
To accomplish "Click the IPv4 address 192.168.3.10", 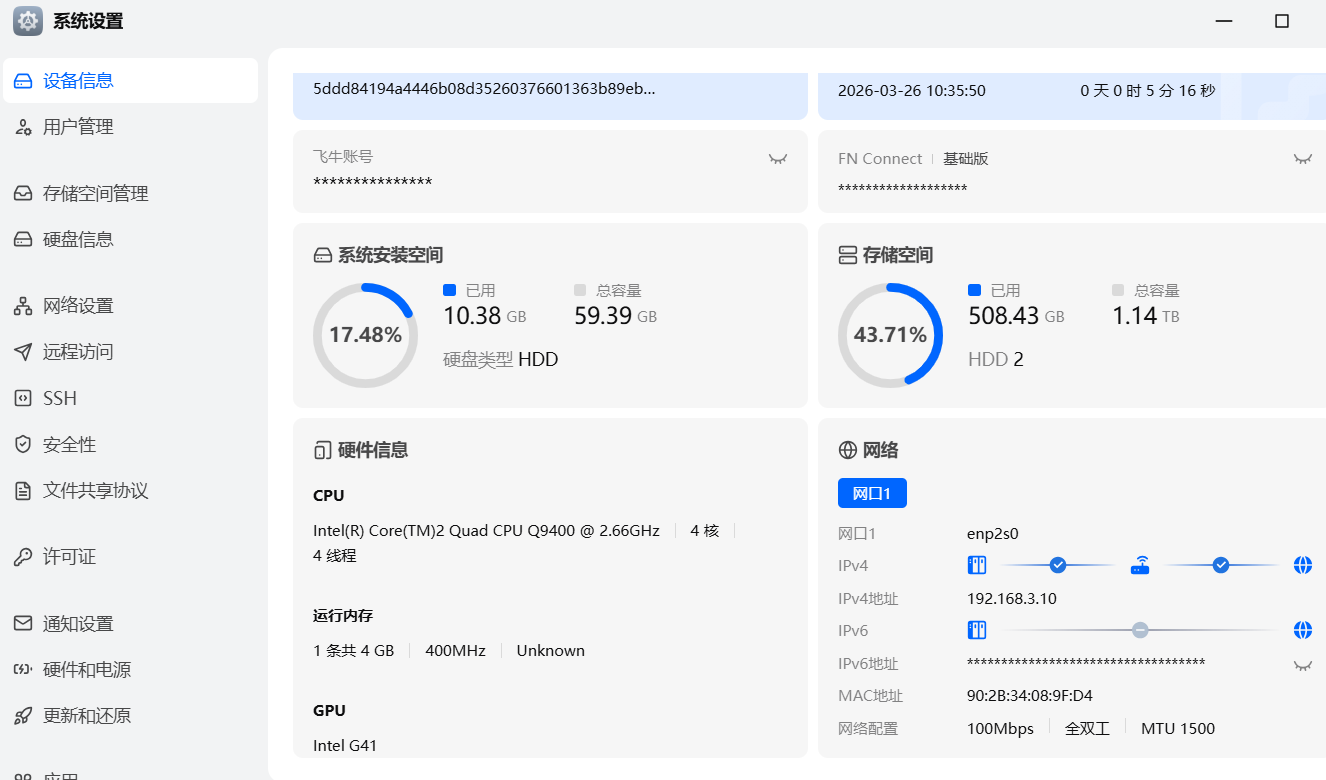I will (1012, 599).
